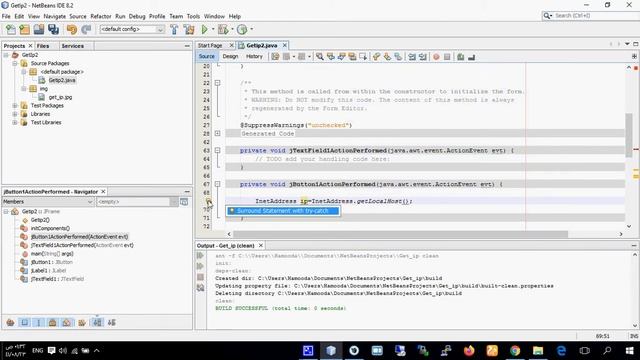Select initComponents() in the Navigator
The image size is (640, 360).
(x=50, y=228)
